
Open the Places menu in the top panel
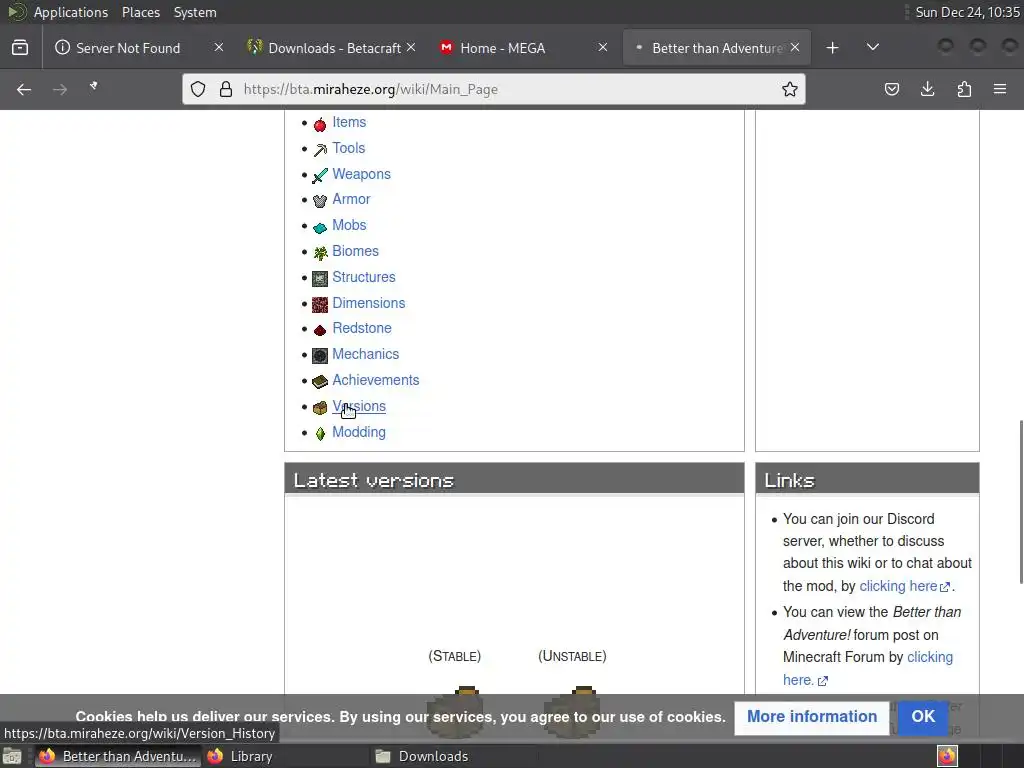(140, 12)
